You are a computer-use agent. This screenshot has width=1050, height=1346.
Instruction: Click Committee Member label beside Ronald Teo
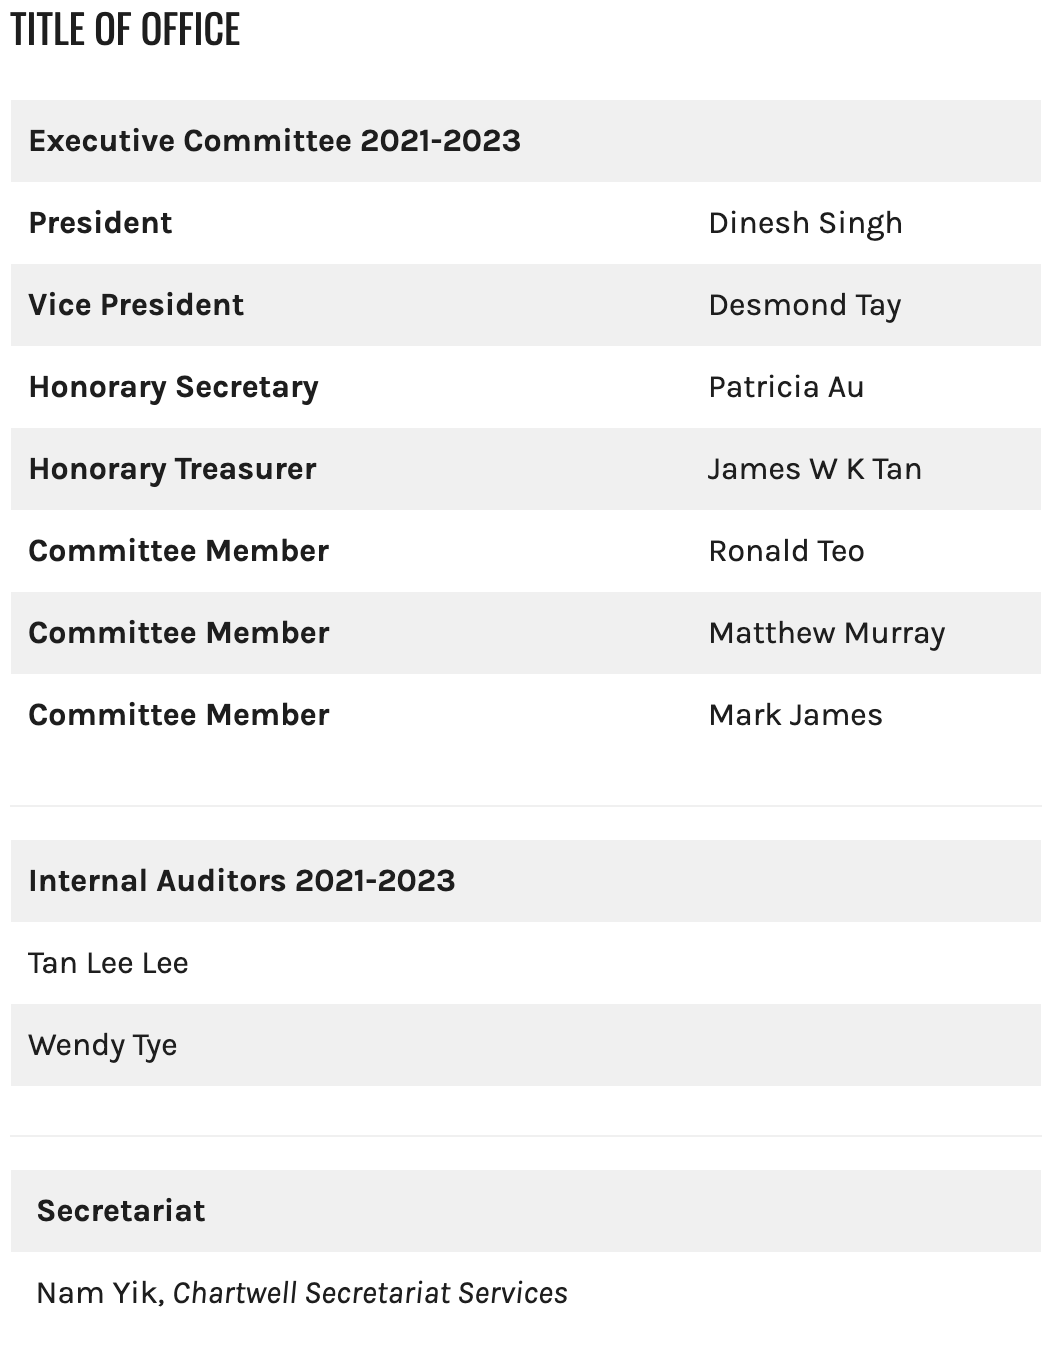pos(178,551)
